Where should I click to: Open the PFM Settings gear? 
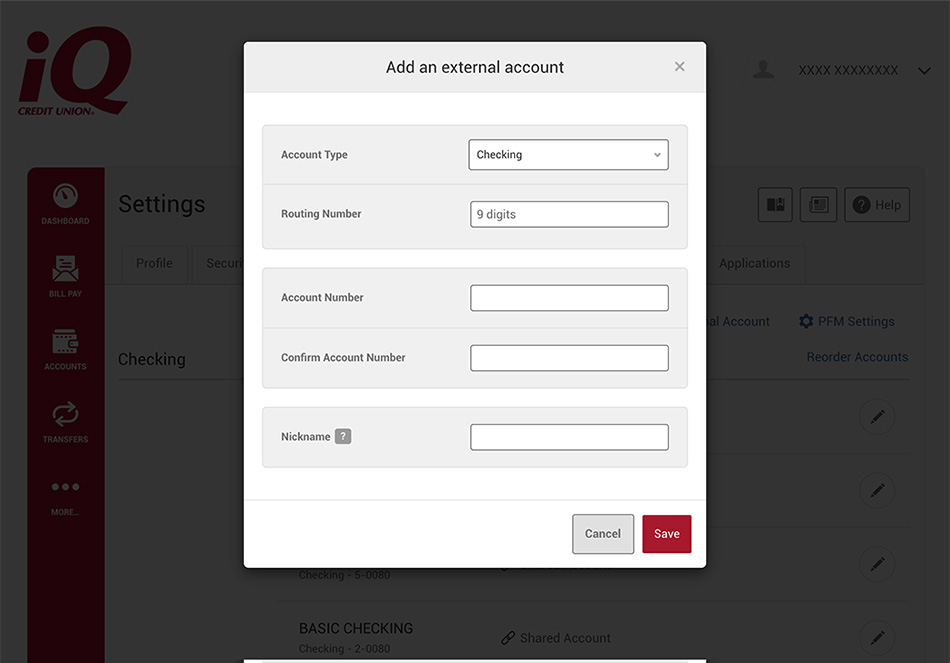[806, 321]
